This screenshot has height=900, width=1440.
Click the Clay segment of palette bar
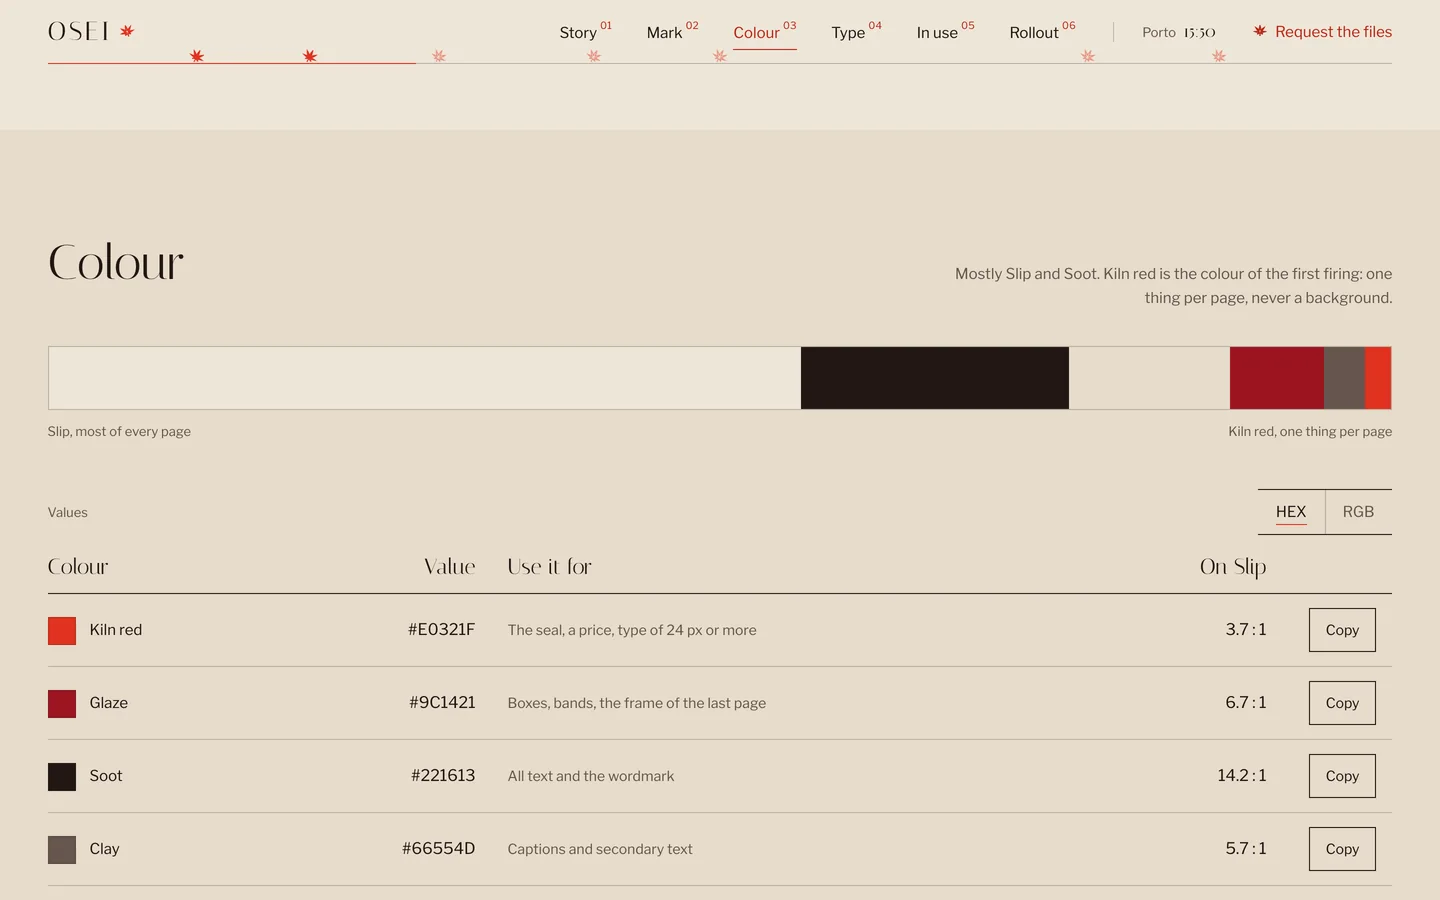point(1344,378)
